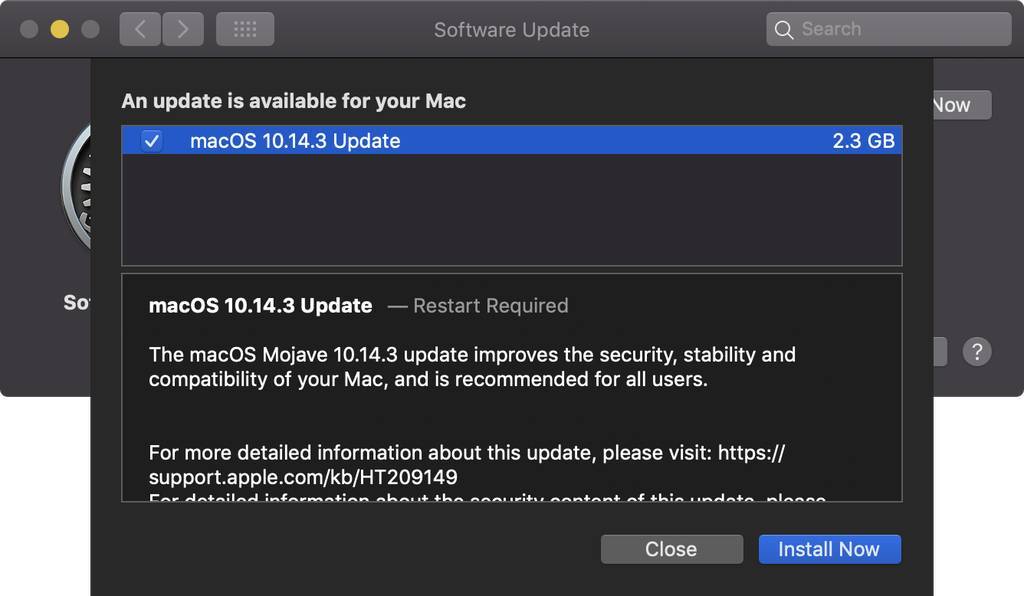Click the magnifying glass search icon
This screenshot has height=596, width=1024.
click(784, 29)
